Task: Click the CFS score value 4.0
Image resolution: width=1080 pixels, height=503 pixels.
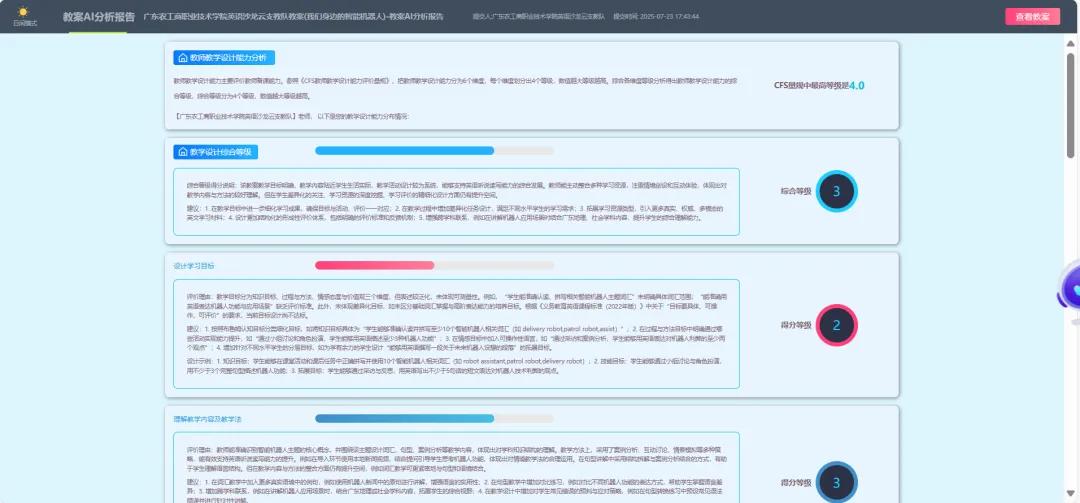Action: (x=856, y=85)
